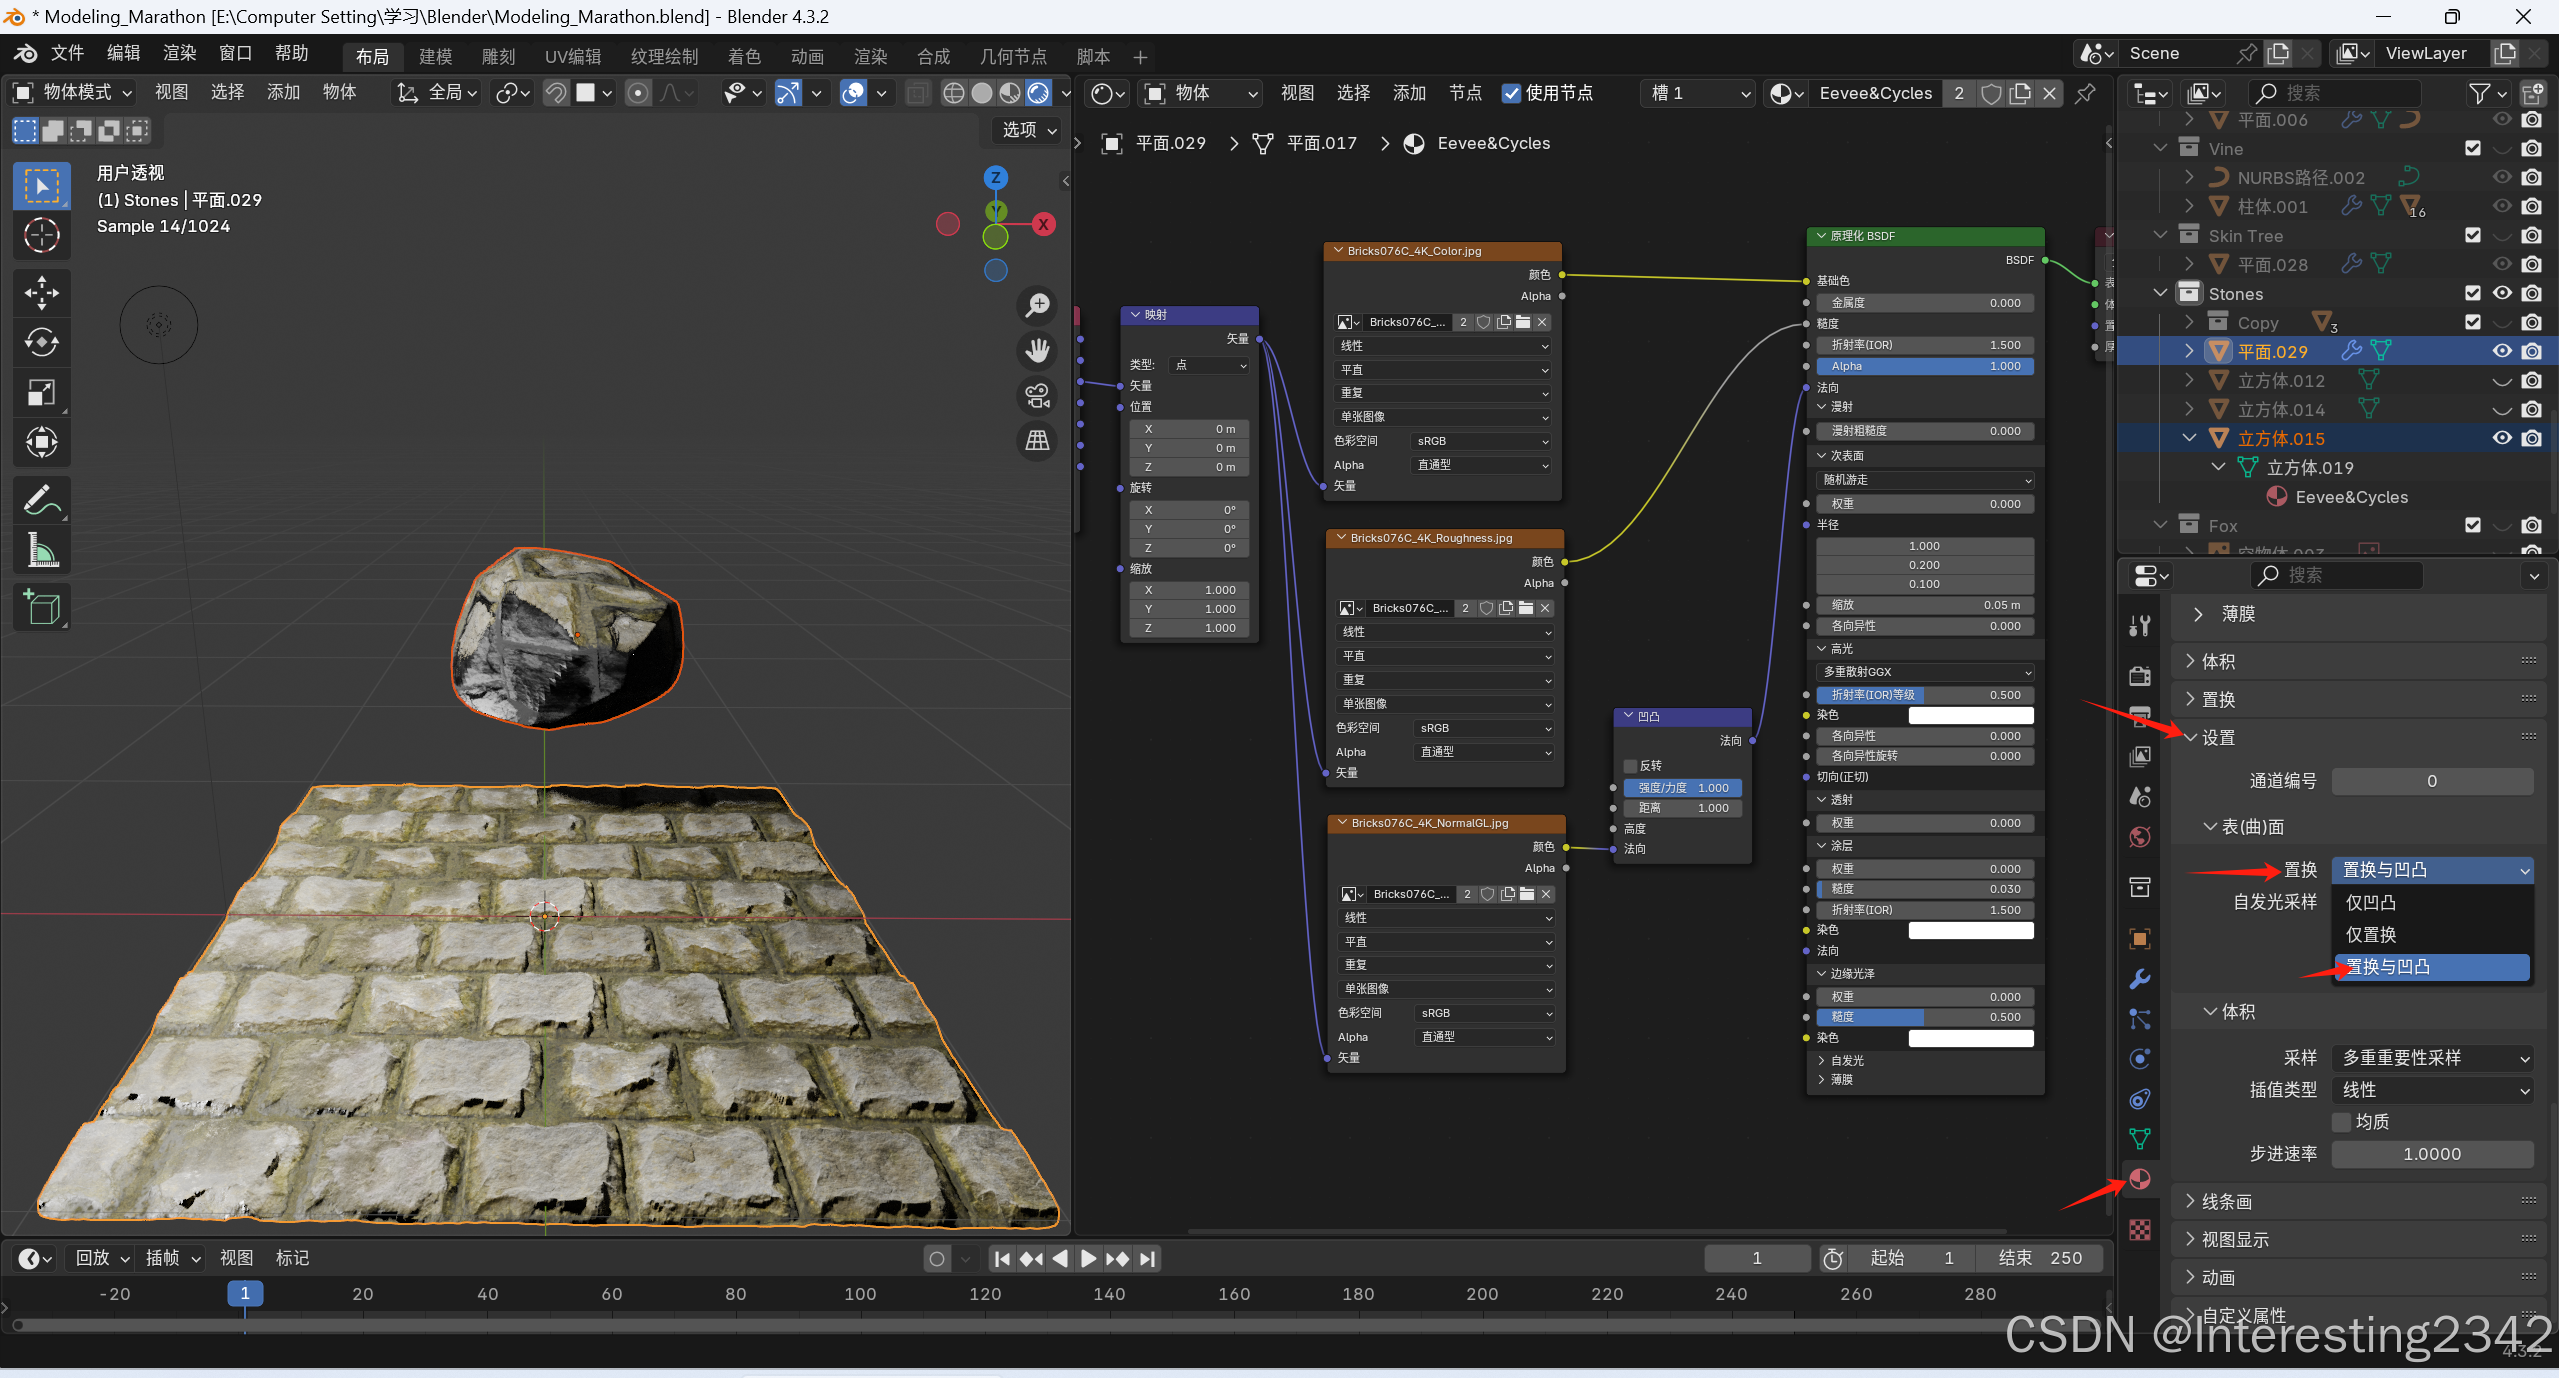Open the Material properties tab icon

[x=2140, y=1179]
